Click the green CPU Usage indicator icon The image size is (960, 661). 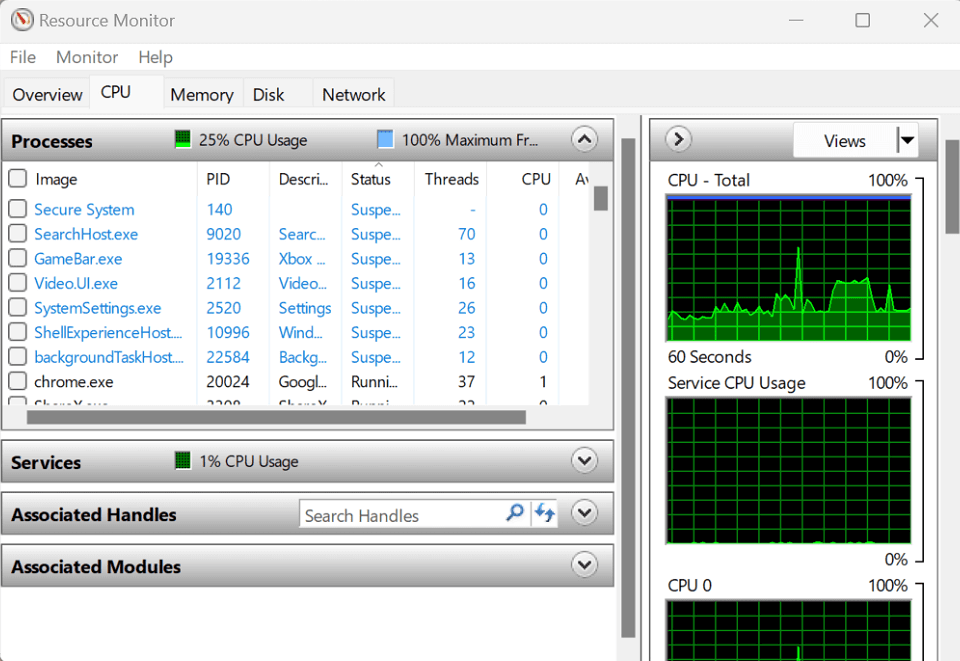[x=183, y=139]
